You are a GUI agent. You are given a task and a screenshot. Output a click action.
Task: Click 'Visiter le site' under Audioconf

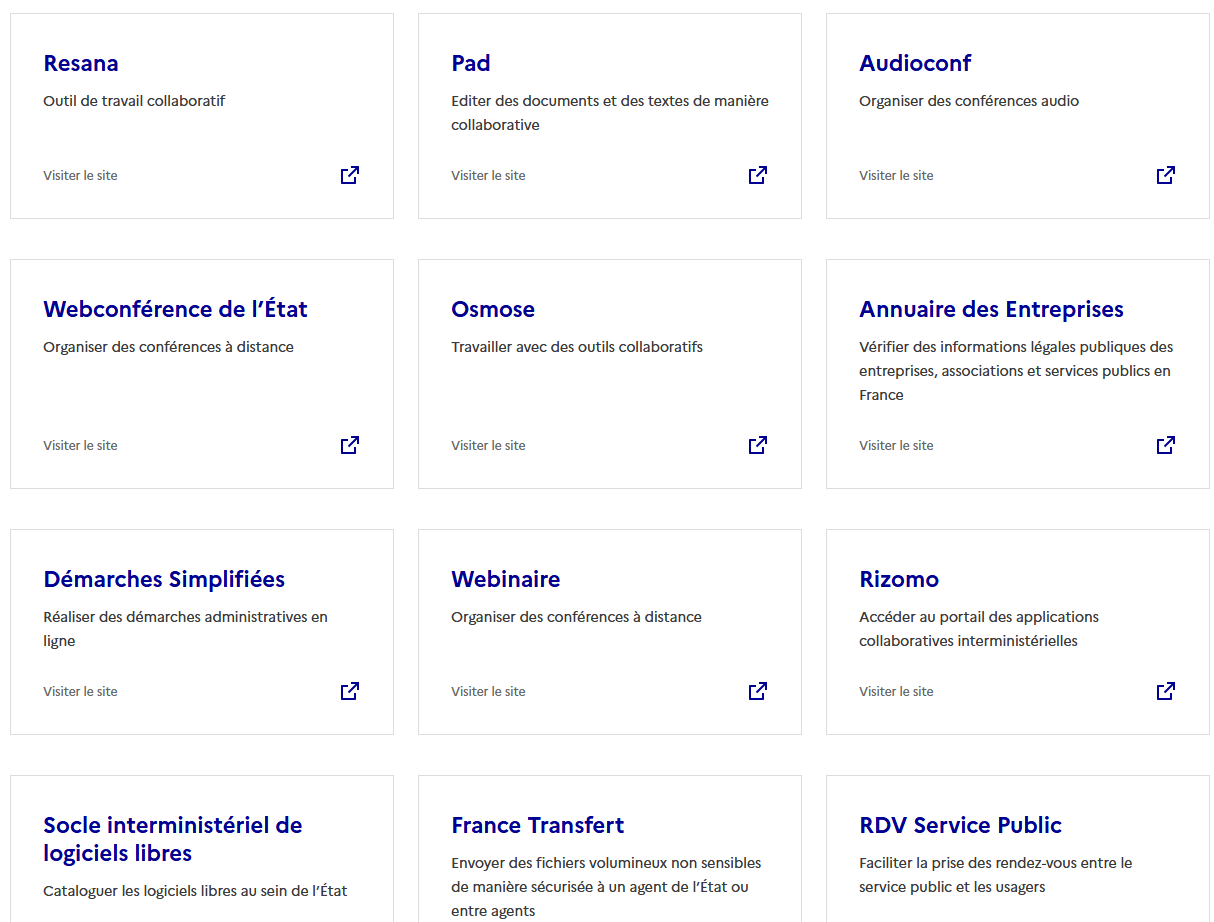coord(896,175)
